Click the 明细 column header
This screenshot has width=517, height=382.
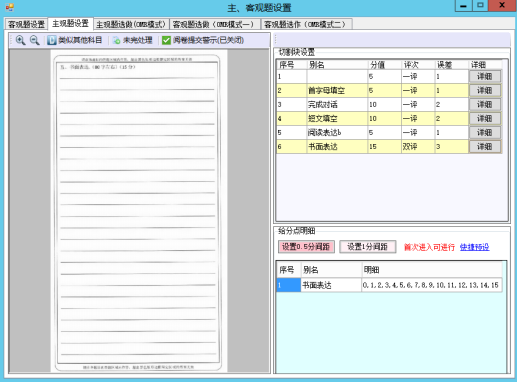[432, 270]
